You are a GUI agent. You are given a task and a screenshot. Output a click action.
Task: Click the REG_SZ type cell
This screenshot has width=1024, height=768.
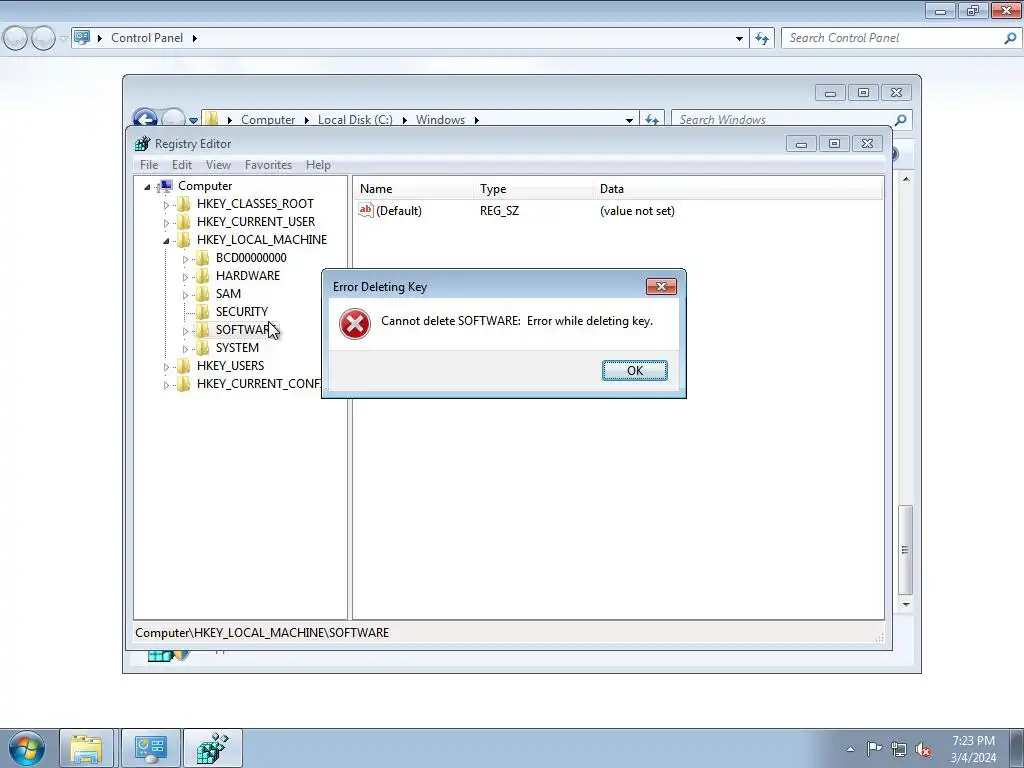click(500, 211)
